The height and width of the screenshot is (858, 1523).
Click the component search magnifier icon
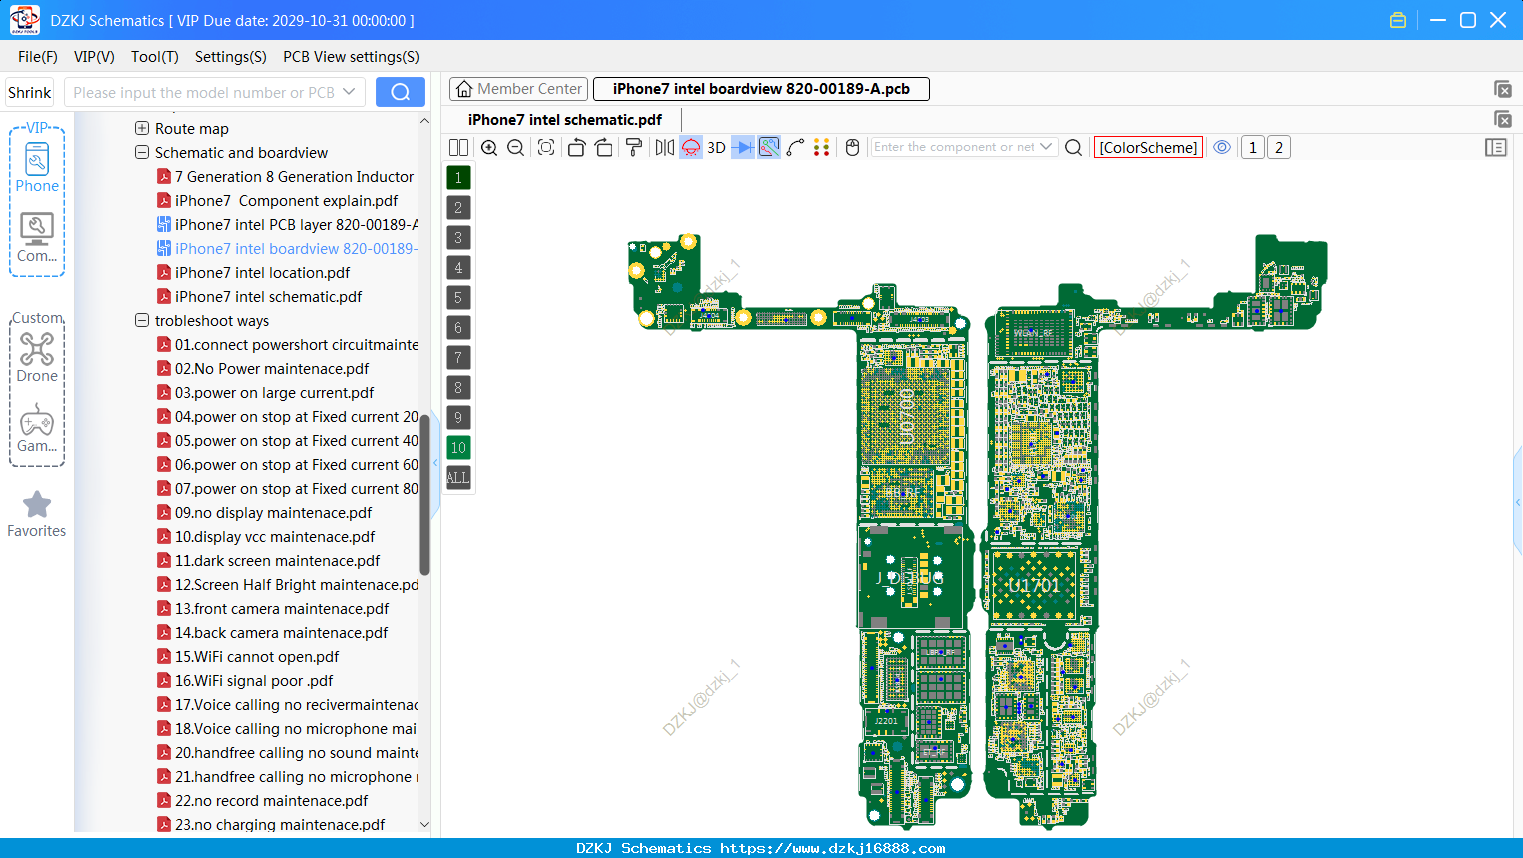(x=1074, y=147)
